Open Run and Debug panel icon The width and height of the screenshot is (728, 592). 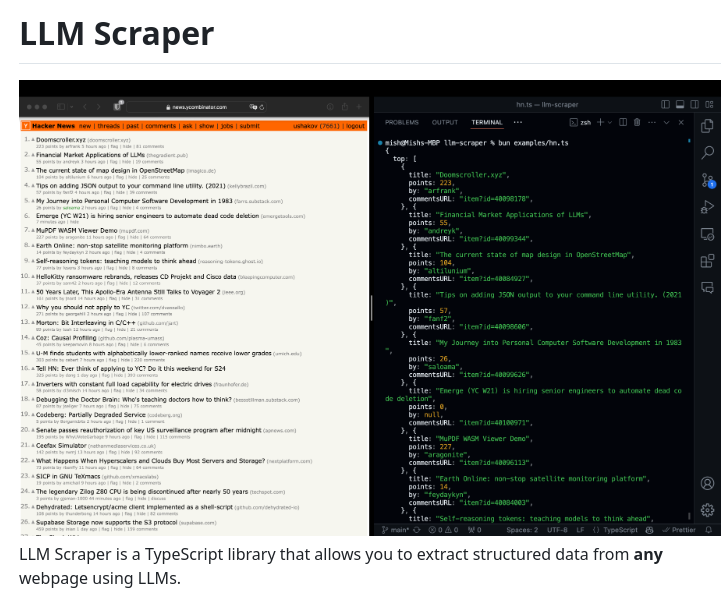[x=707, y=208]
